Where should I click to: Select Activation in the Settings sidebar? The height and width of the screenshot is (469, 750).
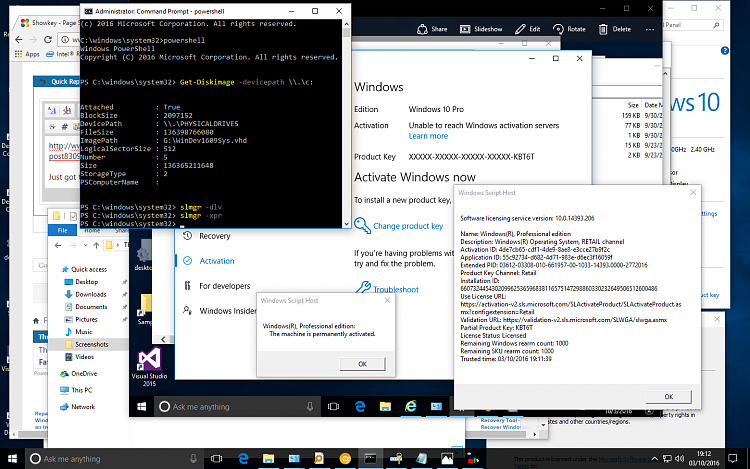pyautogui.click(x=209, y=261)
